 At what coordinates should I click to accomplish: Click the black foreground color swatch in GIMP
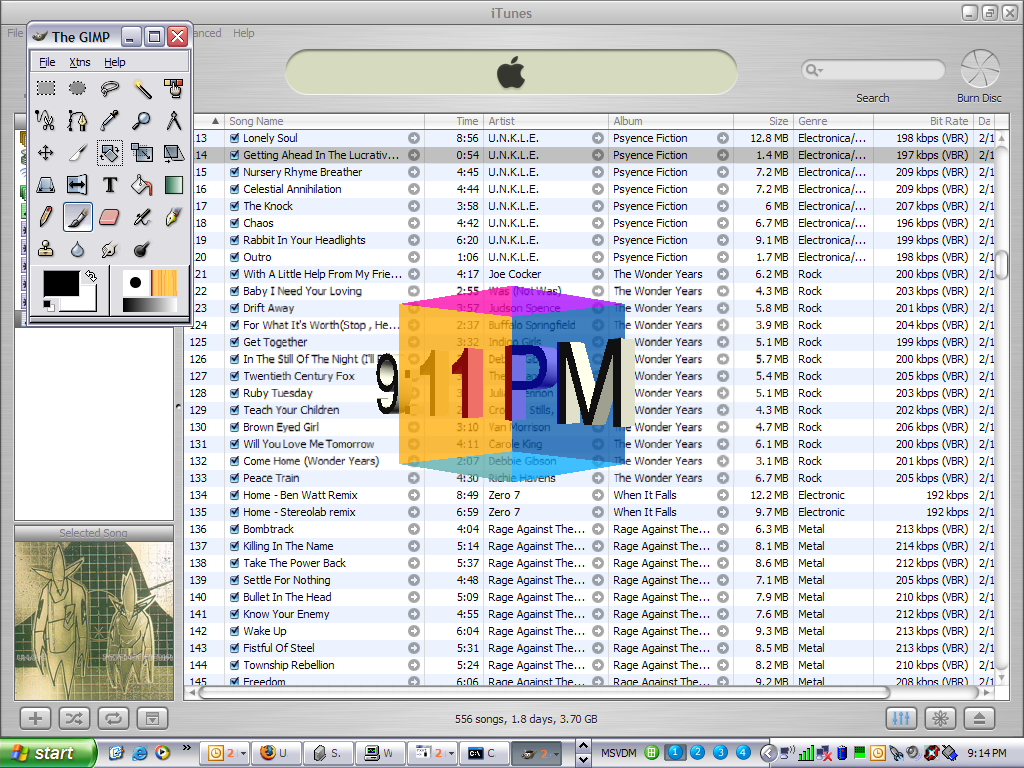tap(61, 283)
